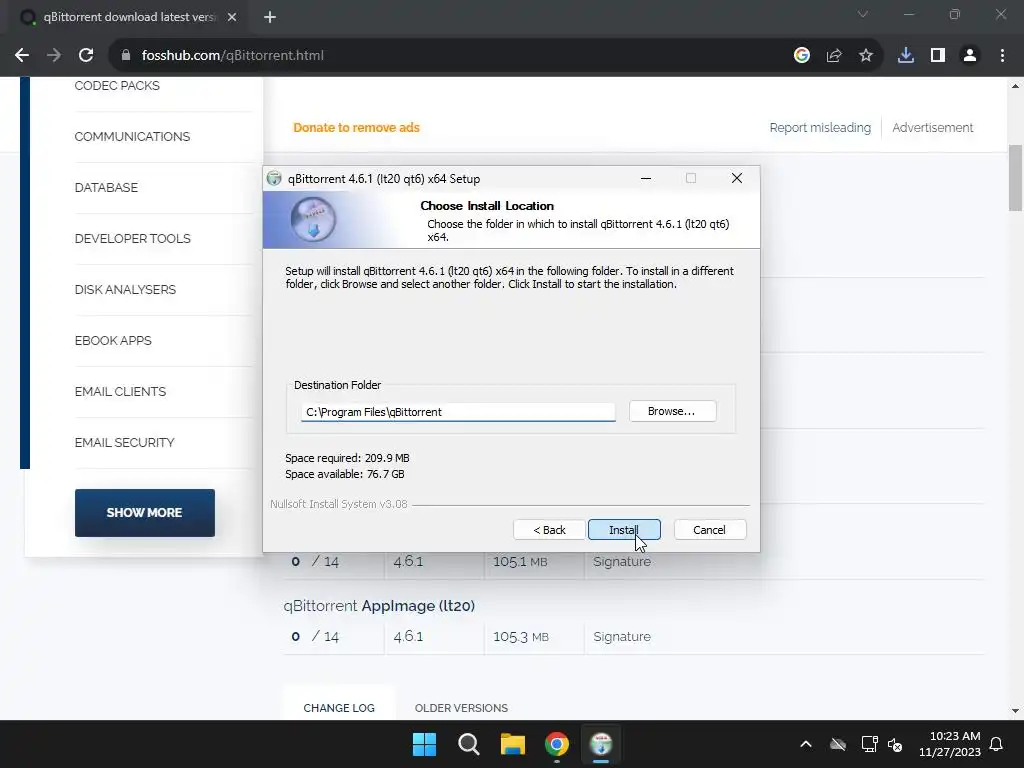Click the address bar URL
The width and height of the screenshot is (1024, 768).
click(232, 56)
